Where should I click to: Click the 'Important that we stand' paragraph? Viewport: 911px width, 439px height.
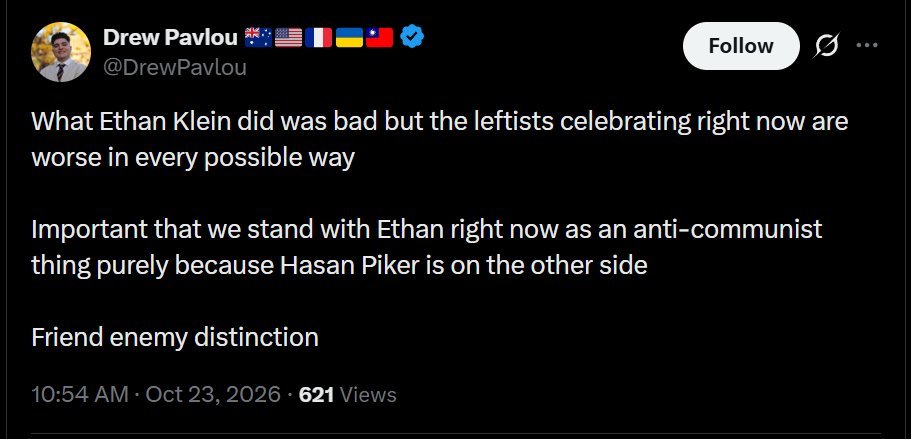click(426, 247)
